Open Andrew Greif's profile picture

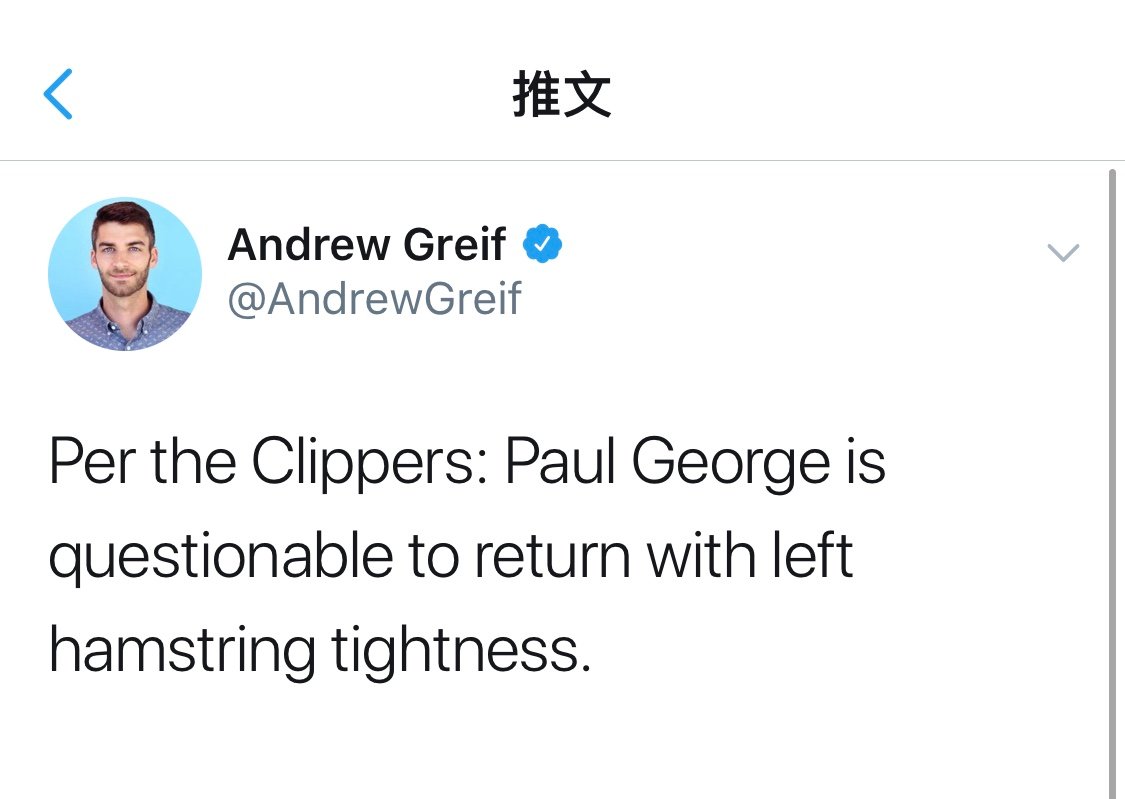point(125,274)
